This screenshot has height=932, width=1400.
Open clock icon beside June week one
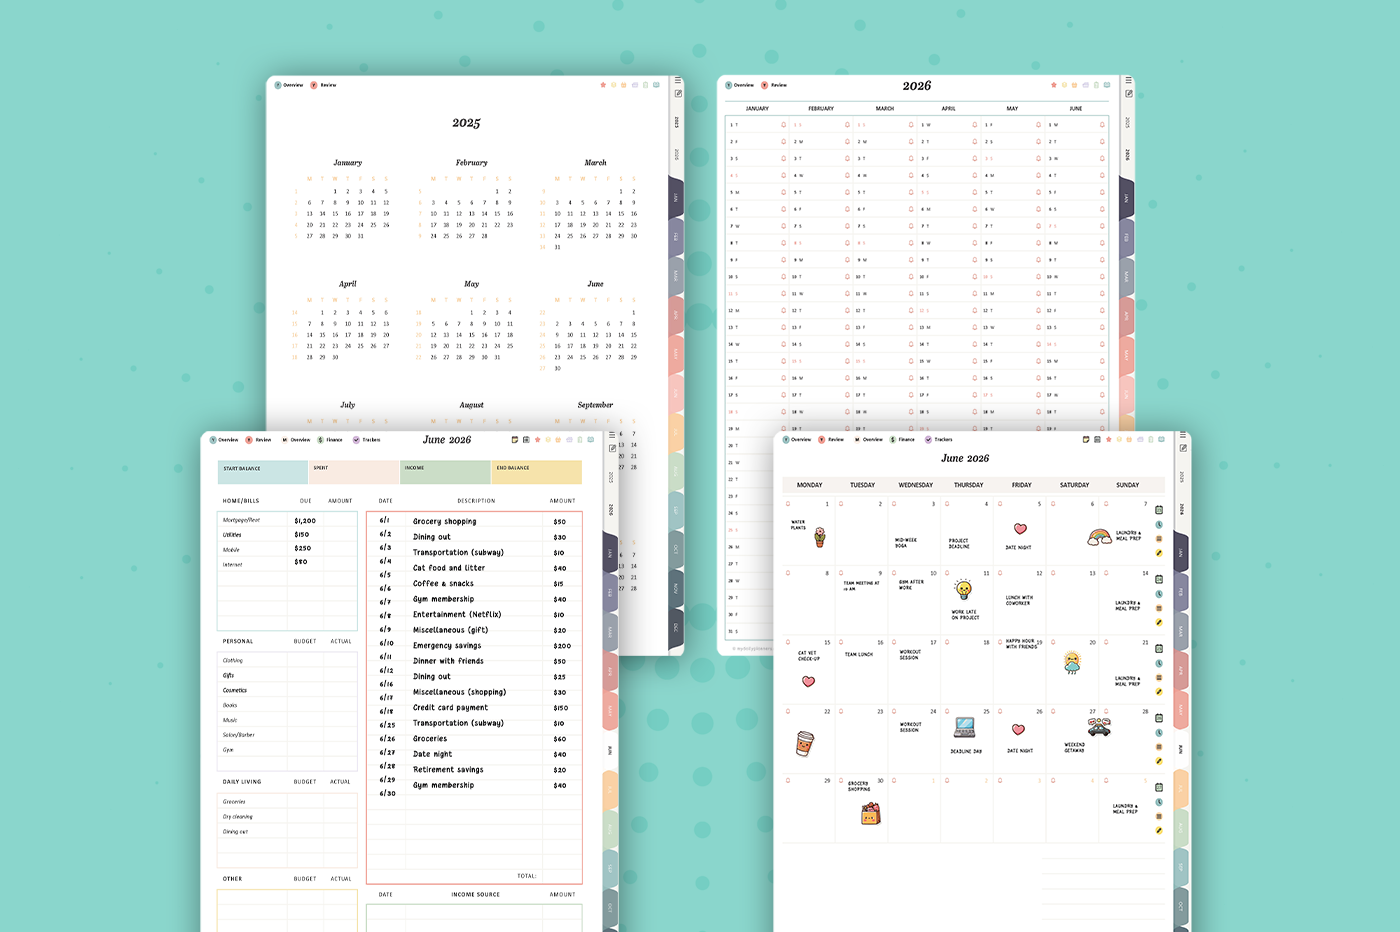click(1159, 525)
